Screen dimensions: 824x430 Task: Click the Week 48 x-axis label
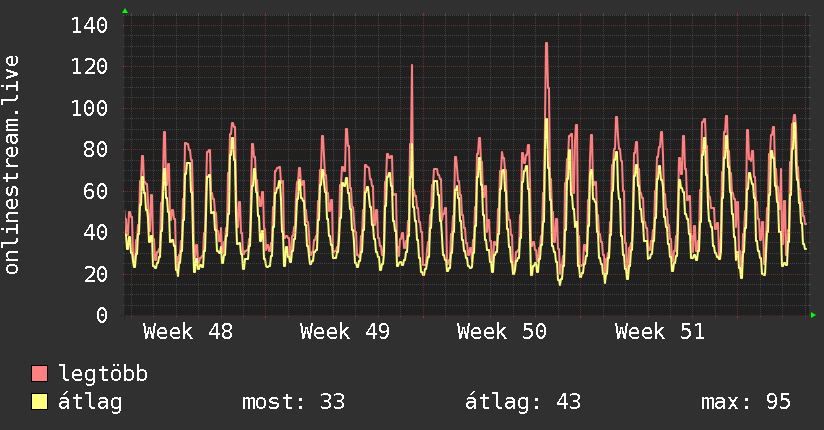[188, 332]
